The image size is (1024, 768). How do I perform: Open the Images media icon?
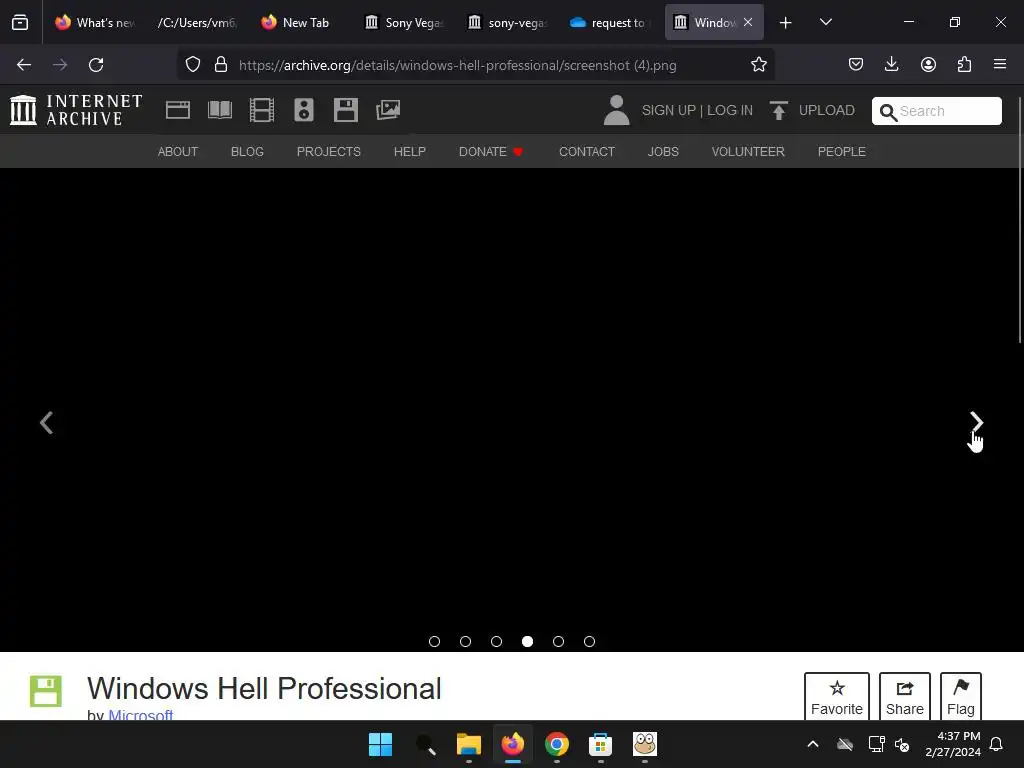[x=388, y=110]
